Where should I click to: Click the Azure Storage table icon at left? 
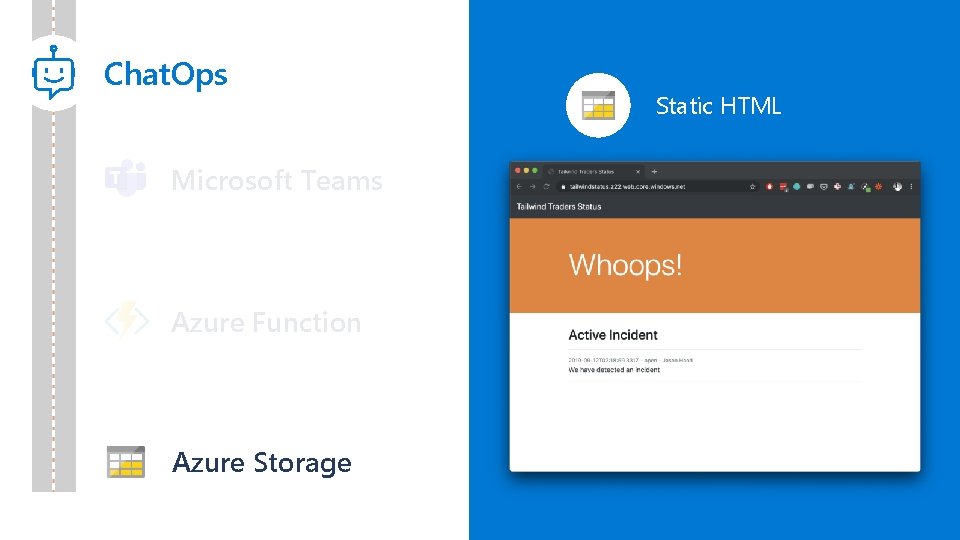(x=126, y=462)
